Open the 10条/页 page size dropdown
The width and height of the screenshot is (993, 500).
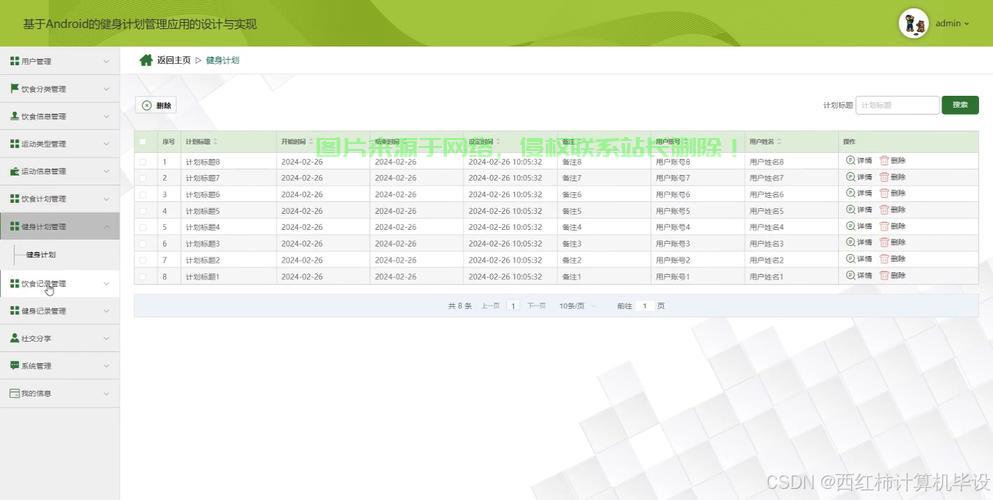pyautogui.click(x=578, y=306)
